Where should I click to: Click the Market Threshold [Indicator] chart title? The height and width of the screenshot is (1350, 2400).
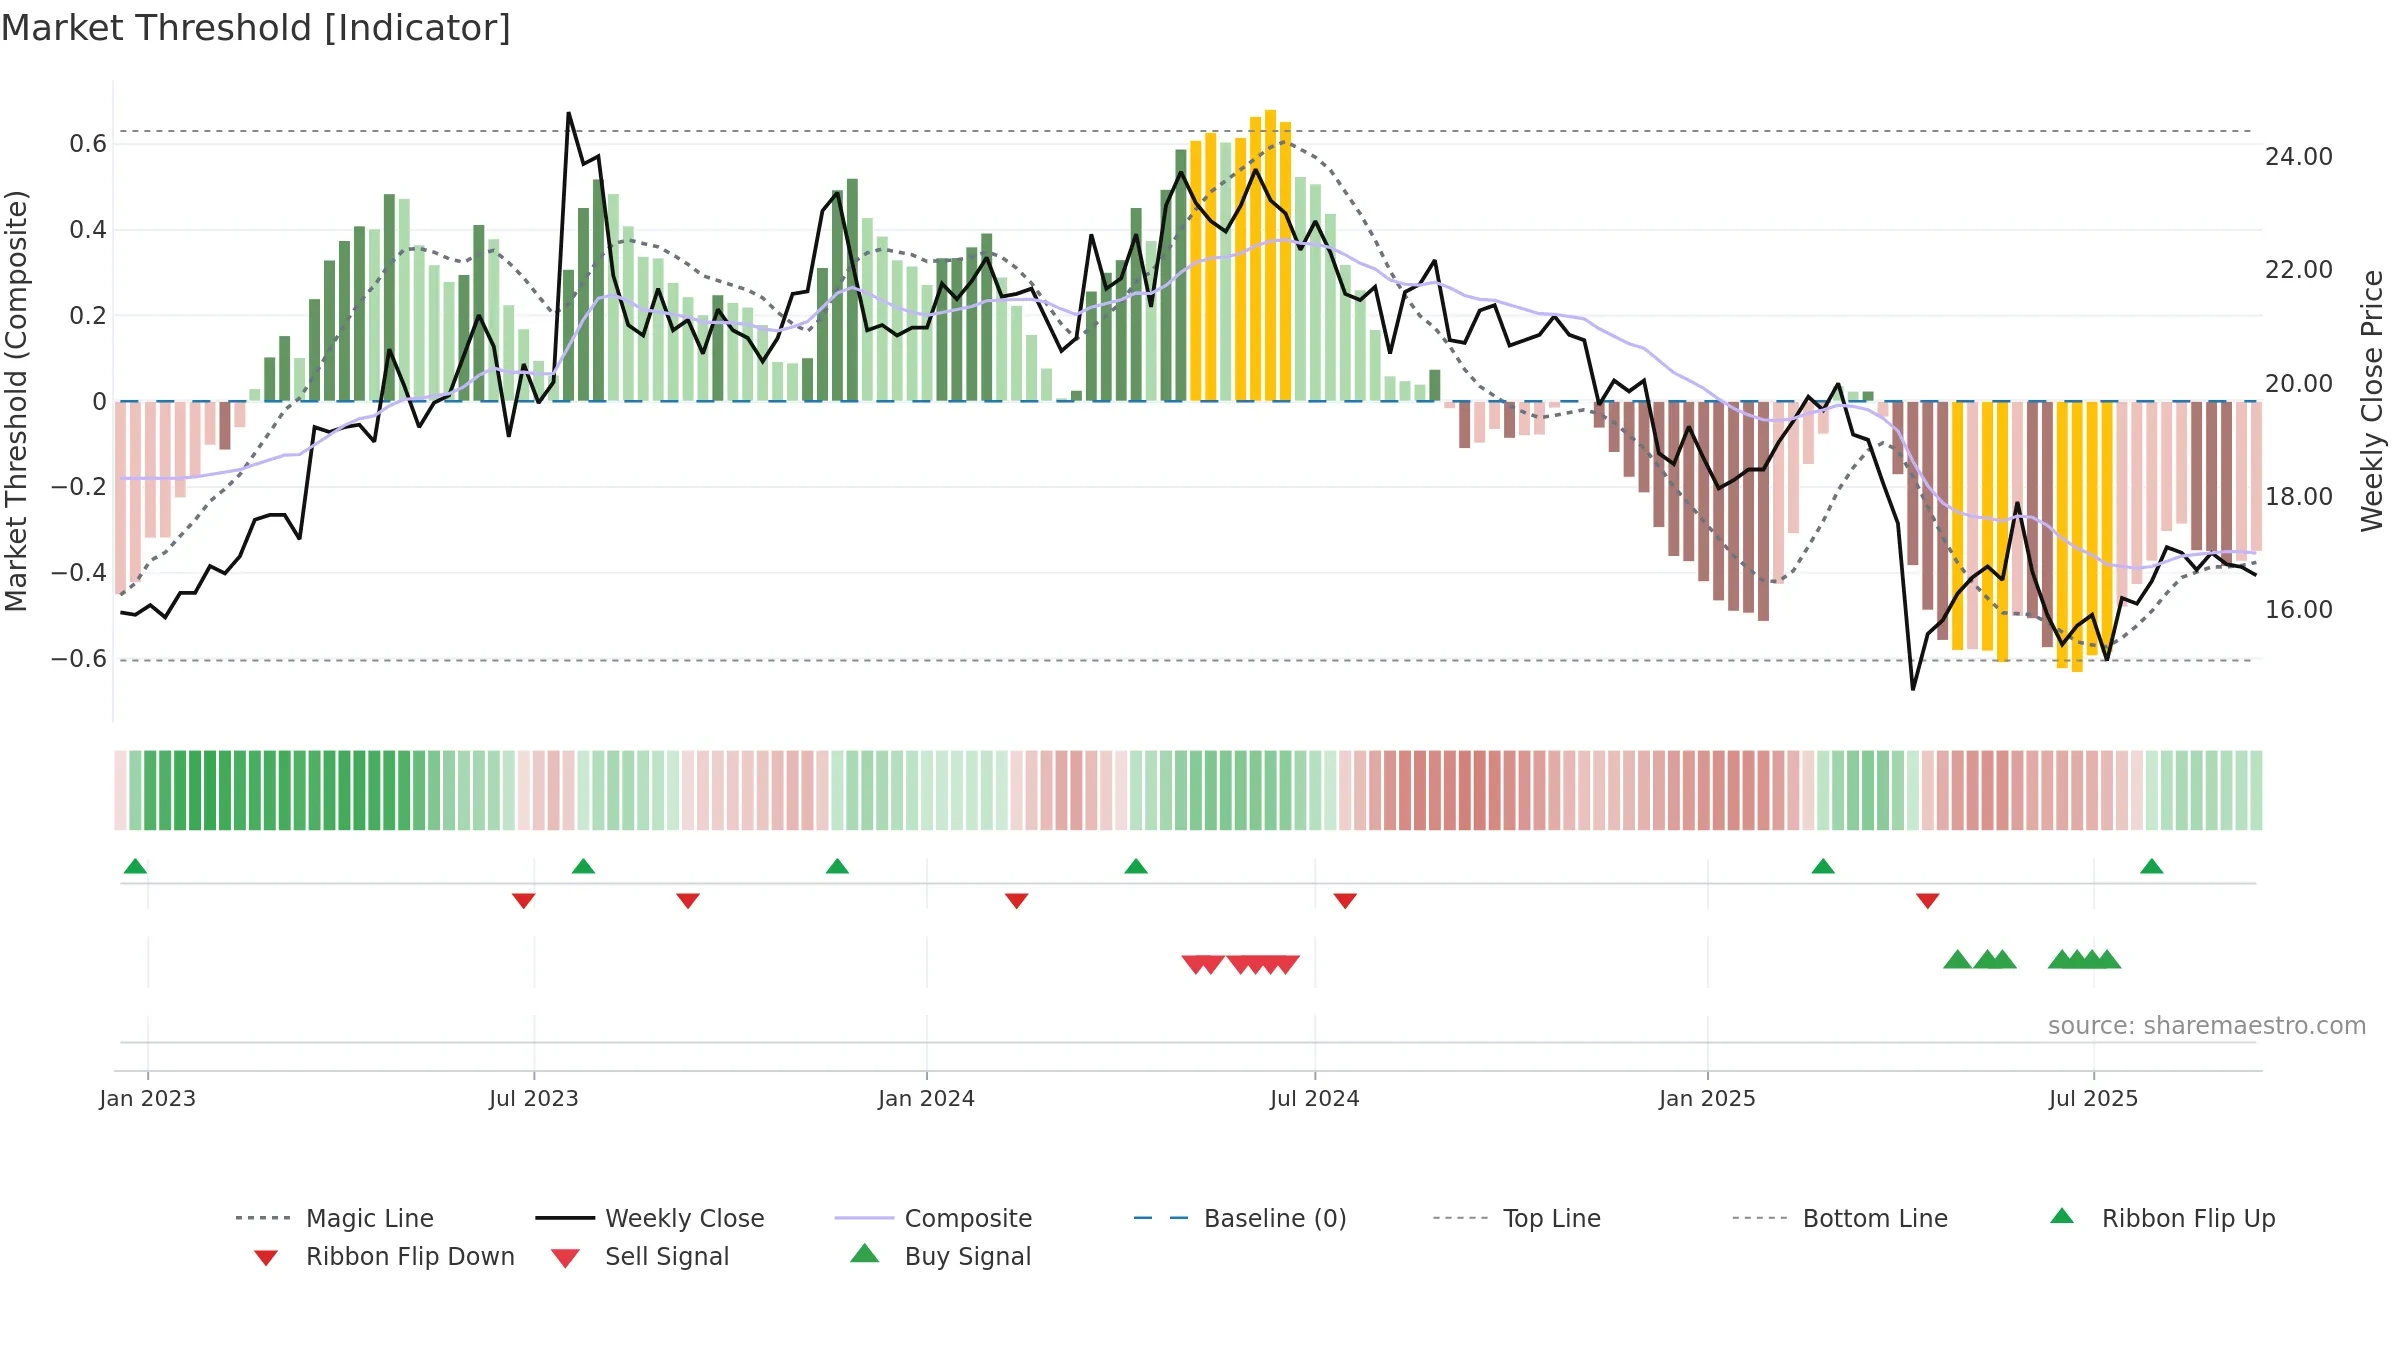(256, 28)
